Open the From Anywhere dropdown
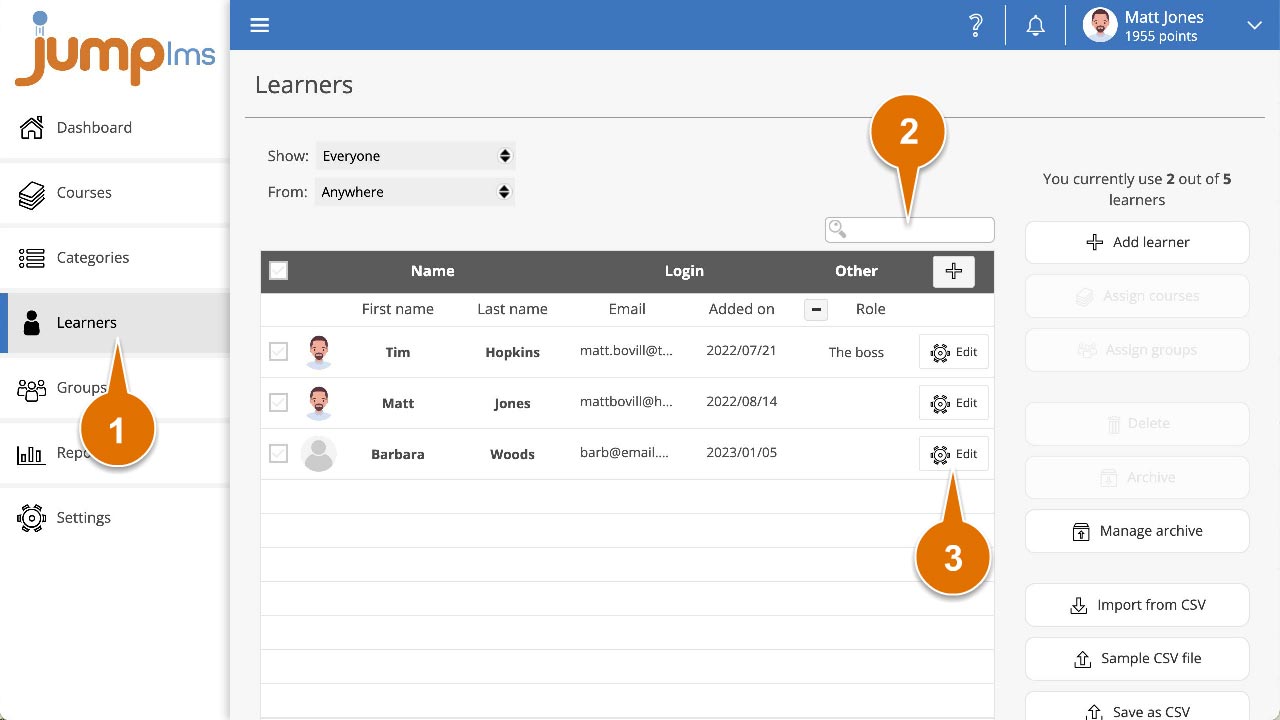Viewport: 1280px width, 720px height. tap(415, 192)
